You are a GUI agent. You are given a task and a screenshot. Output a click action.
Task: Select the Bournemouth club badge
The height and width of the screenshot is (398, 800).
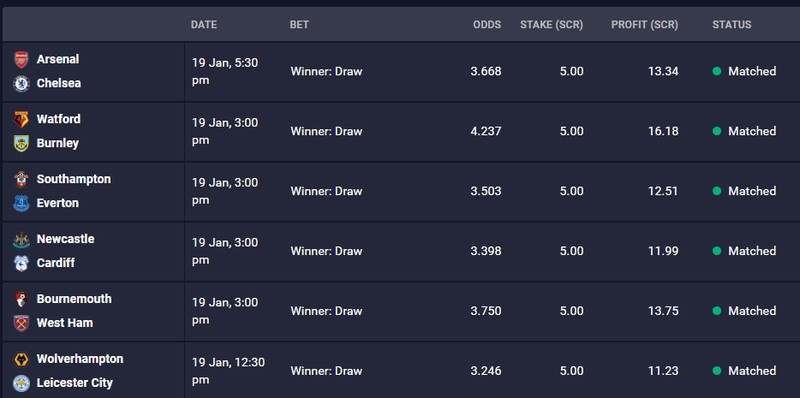tap(21, 299)
